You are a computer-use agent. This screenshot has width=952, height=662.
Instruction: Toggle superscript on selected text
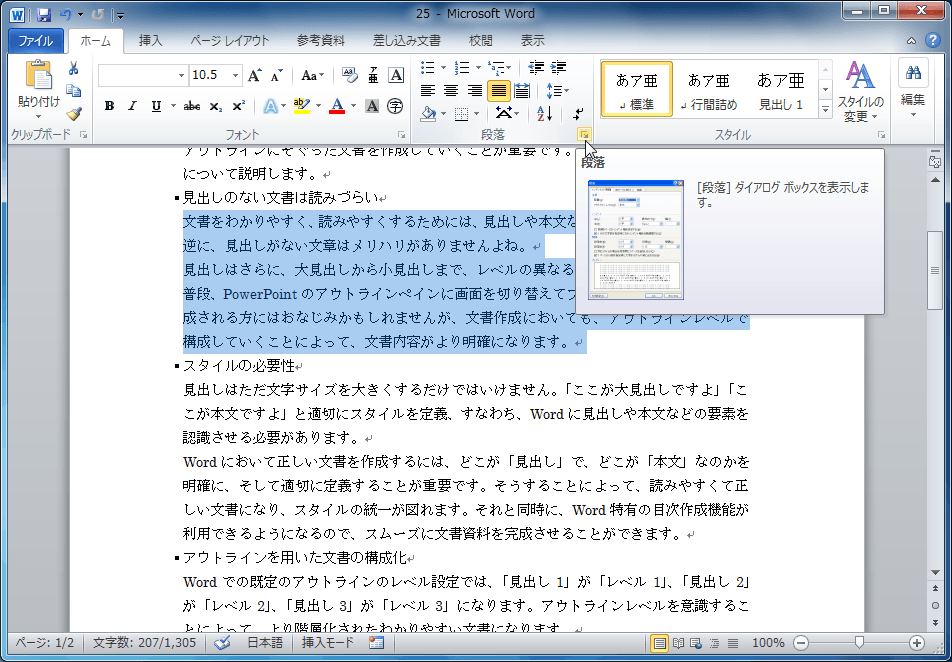click(238, 106)
